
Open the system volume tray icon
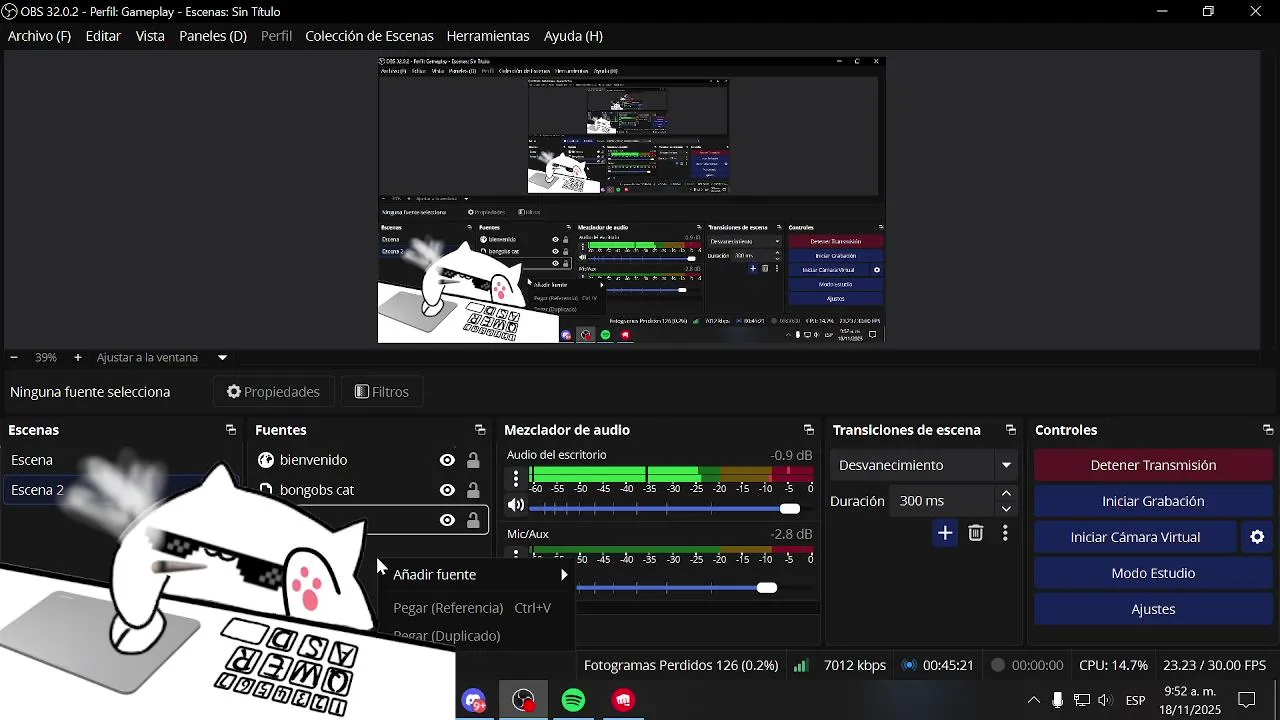pos(1105,700)
